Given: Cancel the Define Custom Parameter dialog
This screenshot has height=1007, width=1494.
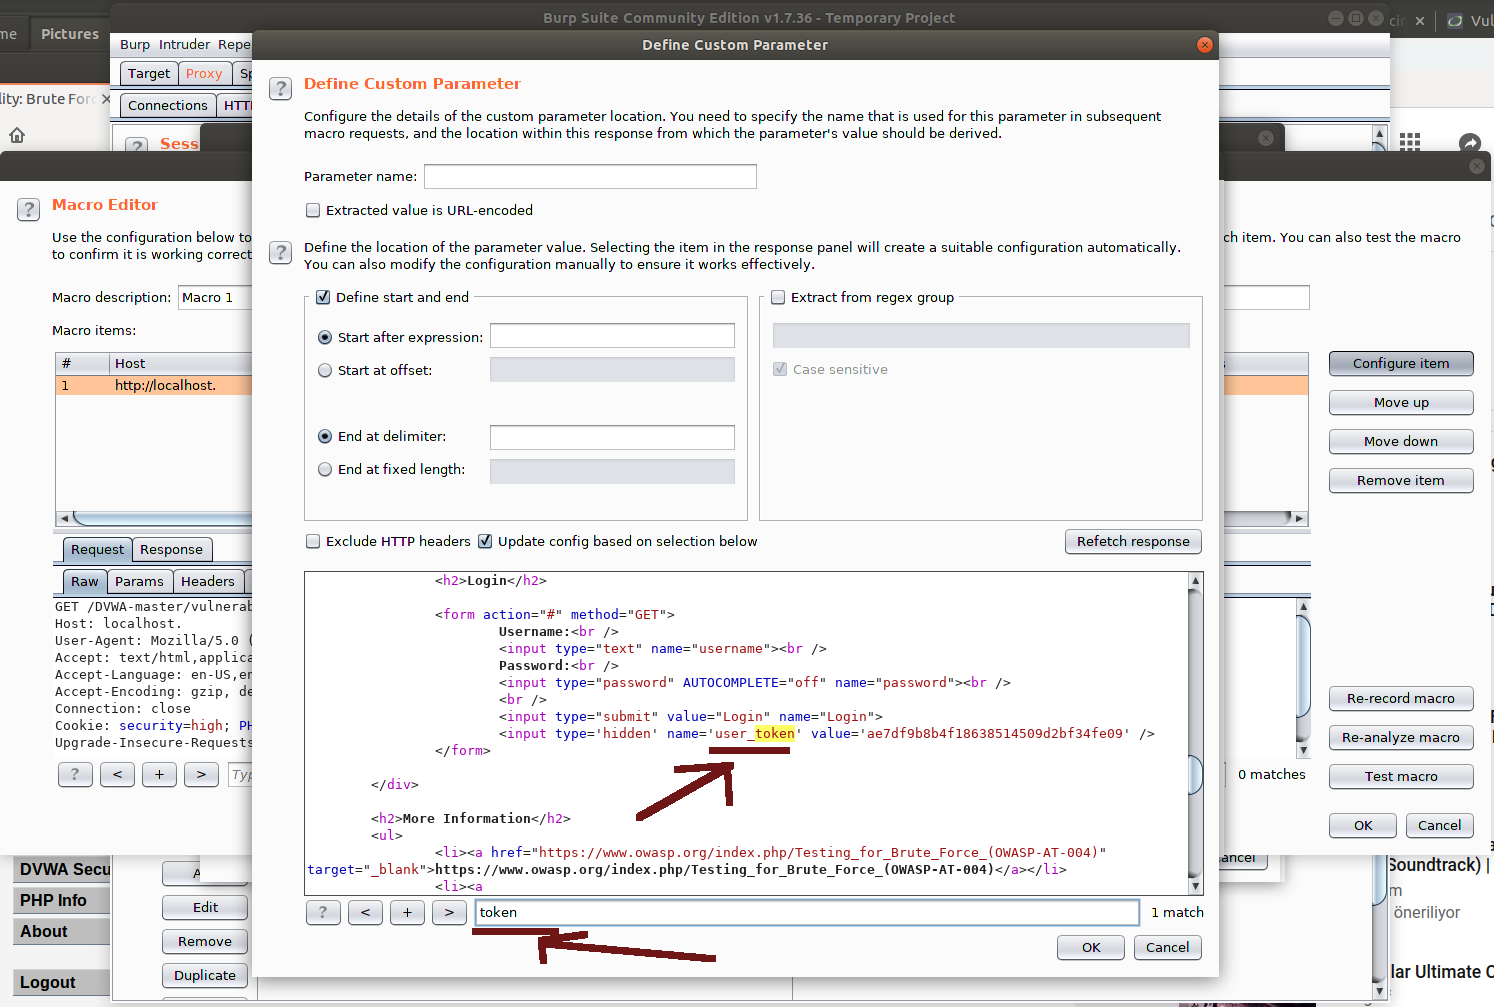Looking at the screenshot, I should [x=1168, y=947].
